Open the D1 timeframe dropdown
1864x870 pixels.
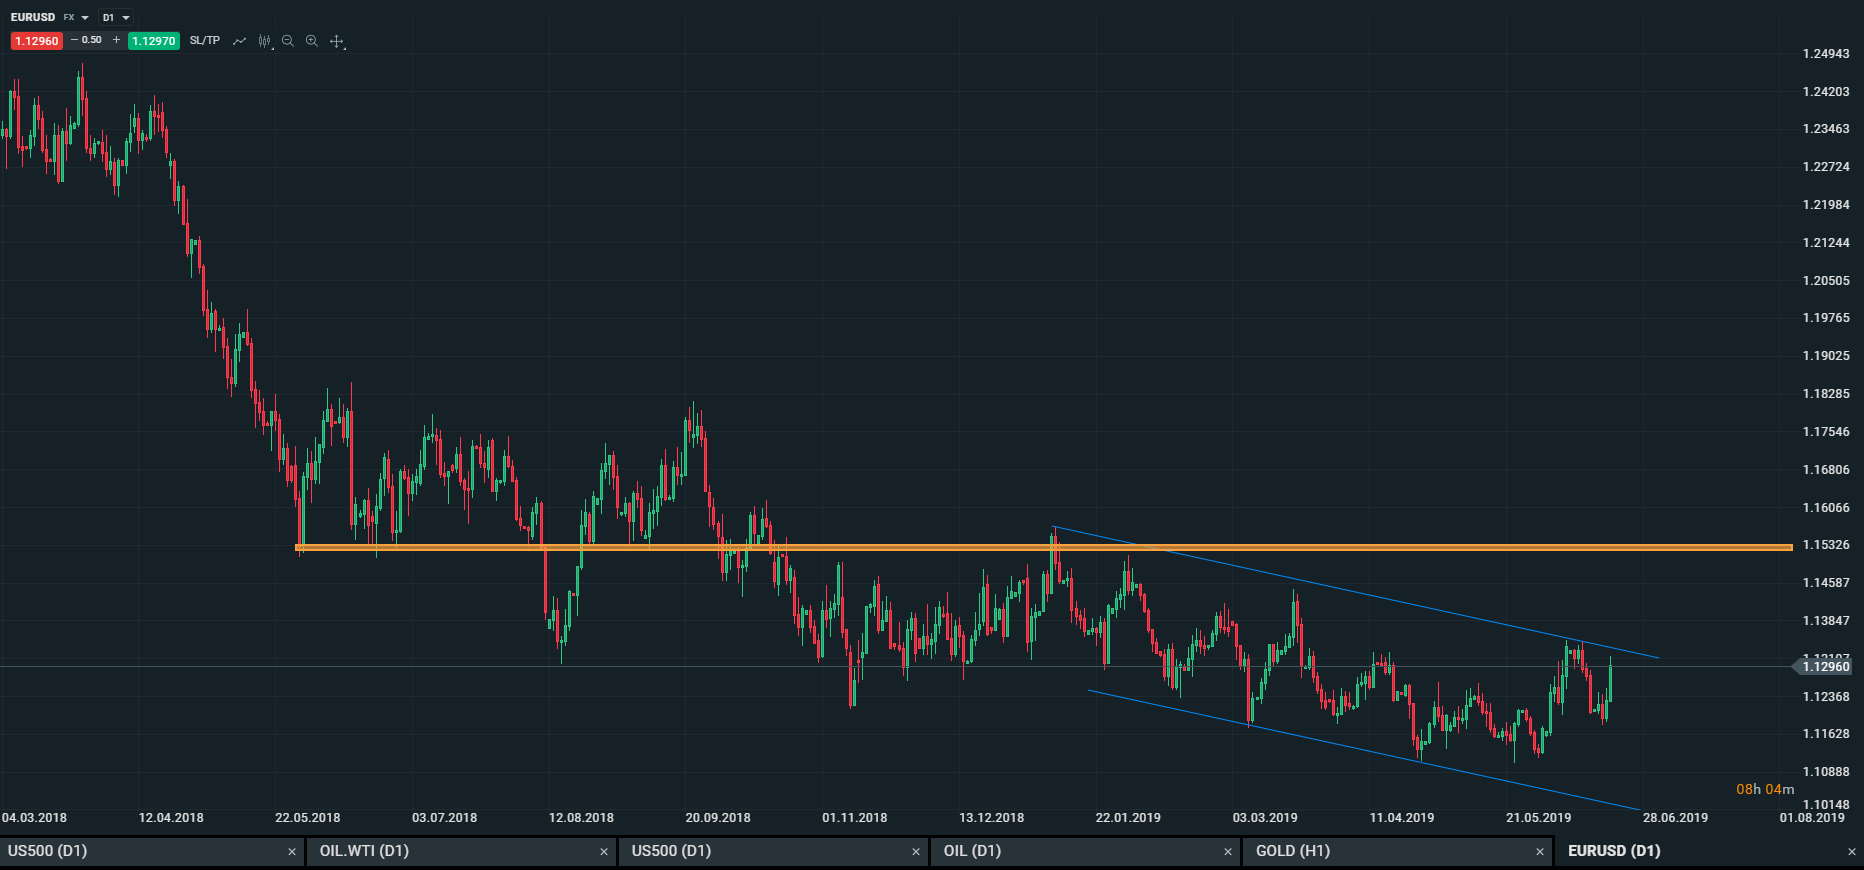coord(116,18)
